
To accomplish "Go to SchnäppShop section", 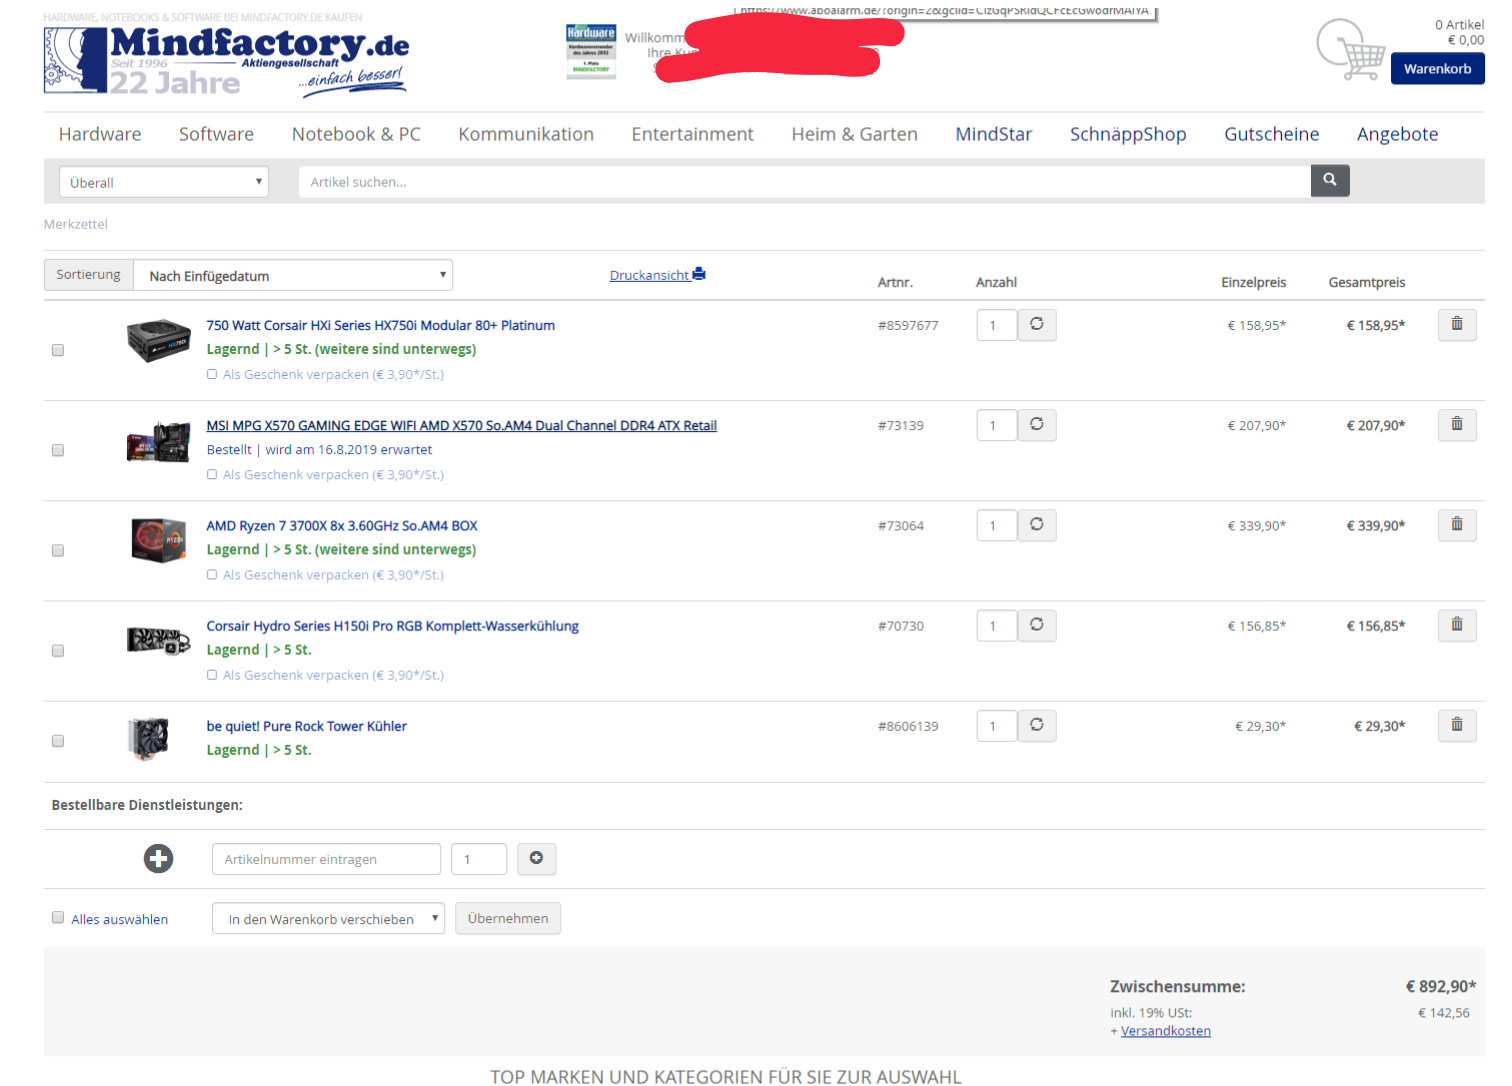I will coord(1128,134).
